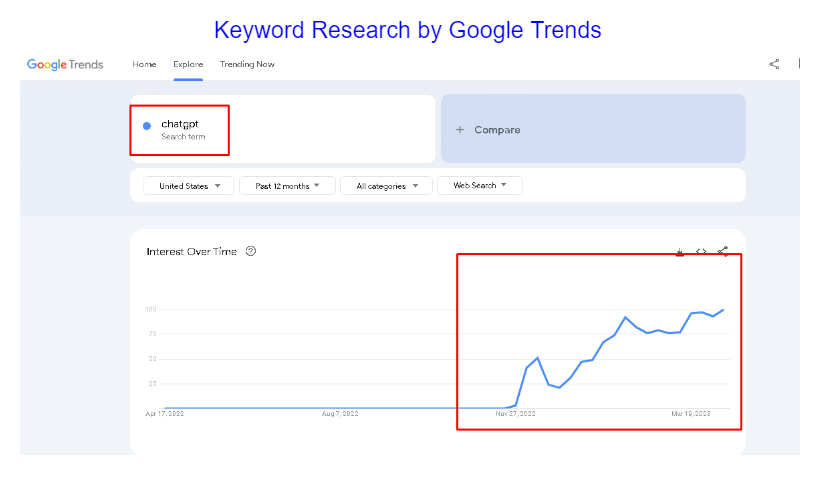Click the Google Trends logo

[x=65, y=65]
